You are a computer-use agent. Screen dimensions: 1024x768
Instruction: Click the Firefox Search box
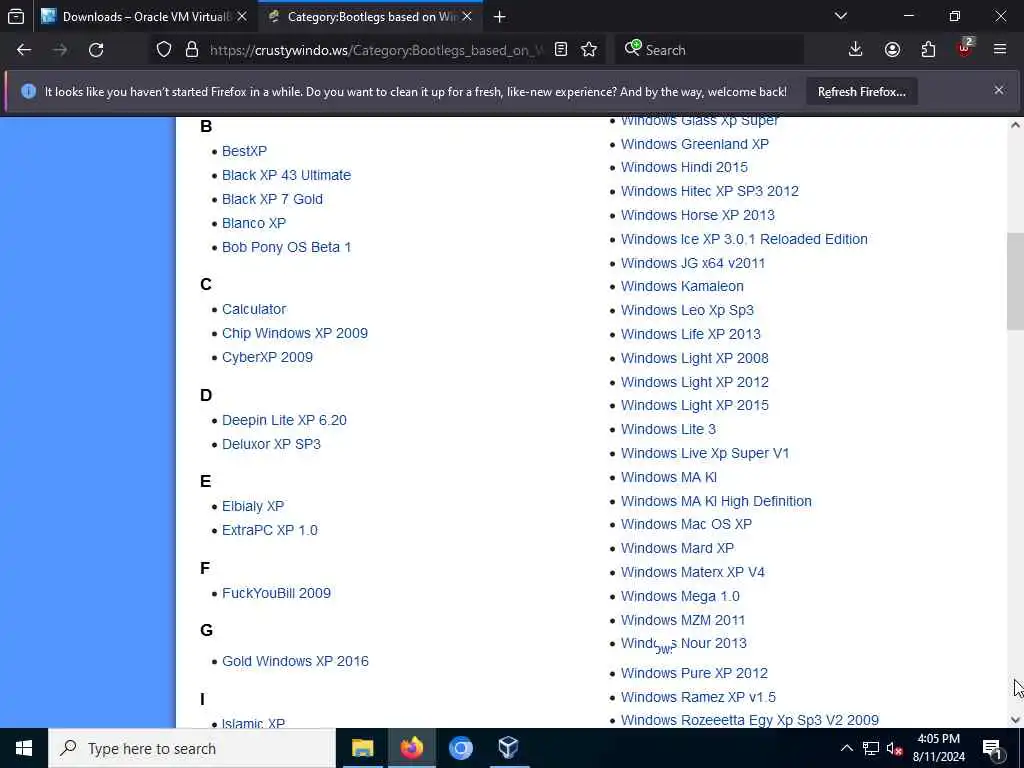click(712, 50)
